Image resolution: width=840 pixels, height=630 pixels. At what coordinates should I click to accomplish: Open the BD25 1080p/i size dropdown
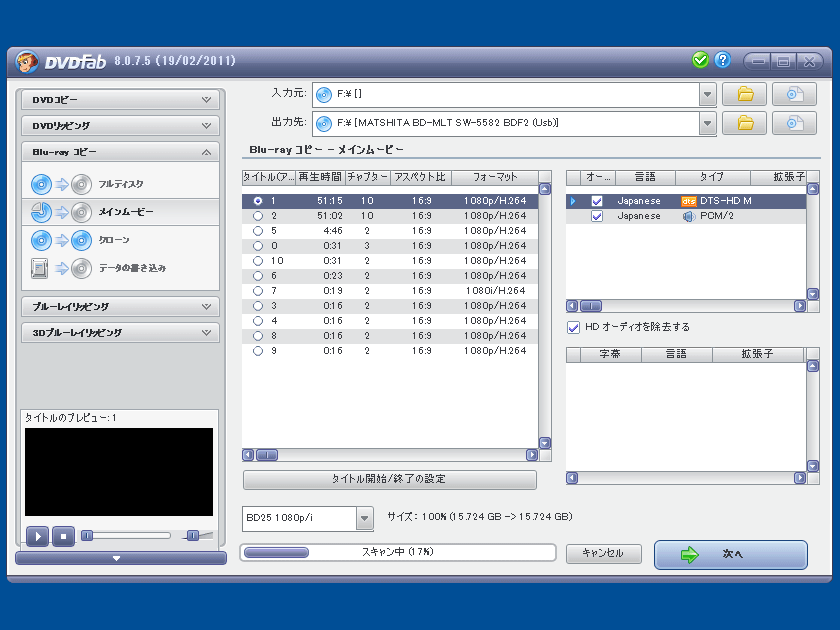coord(364,518)
